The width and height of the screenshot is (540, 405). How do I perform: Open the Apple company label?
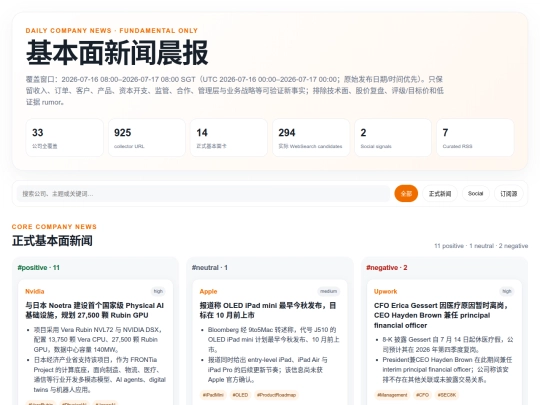tap(208, 291)
